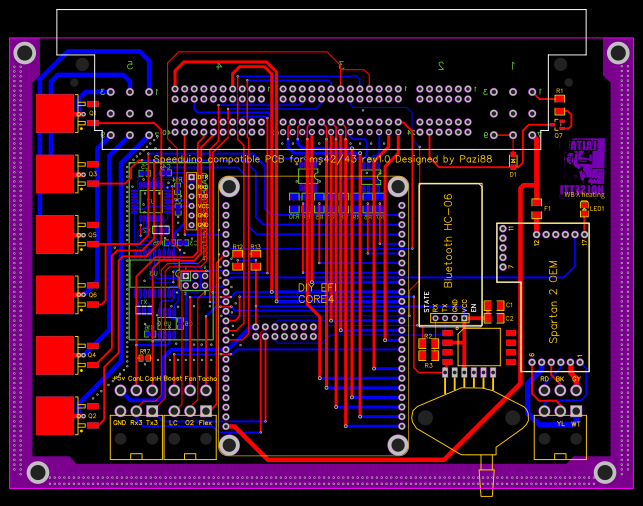Select the DIY EFI CORE4 label
643x506 pixels.
pyautogui.click(x=317, y=293)
